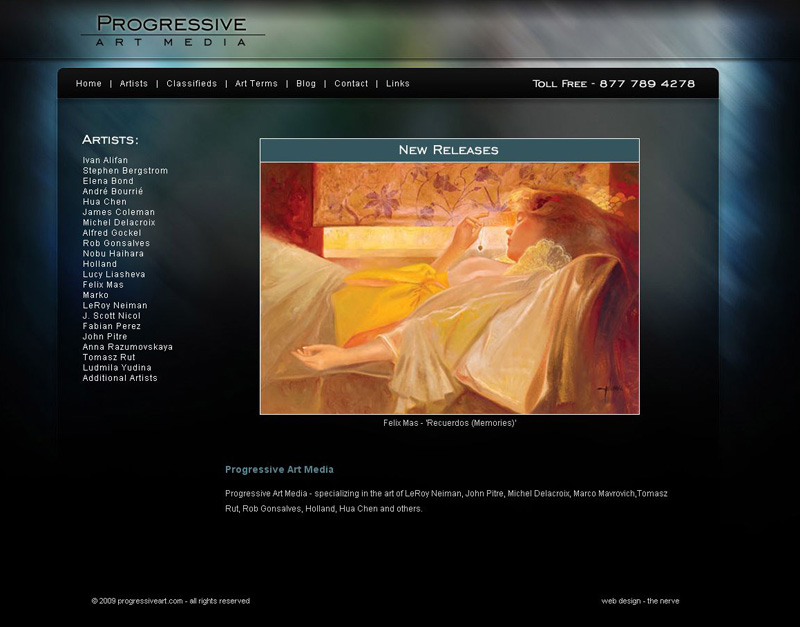Select André Bourrié from artist list
Viewport: 800px width, 627px height.
[113, 191]
